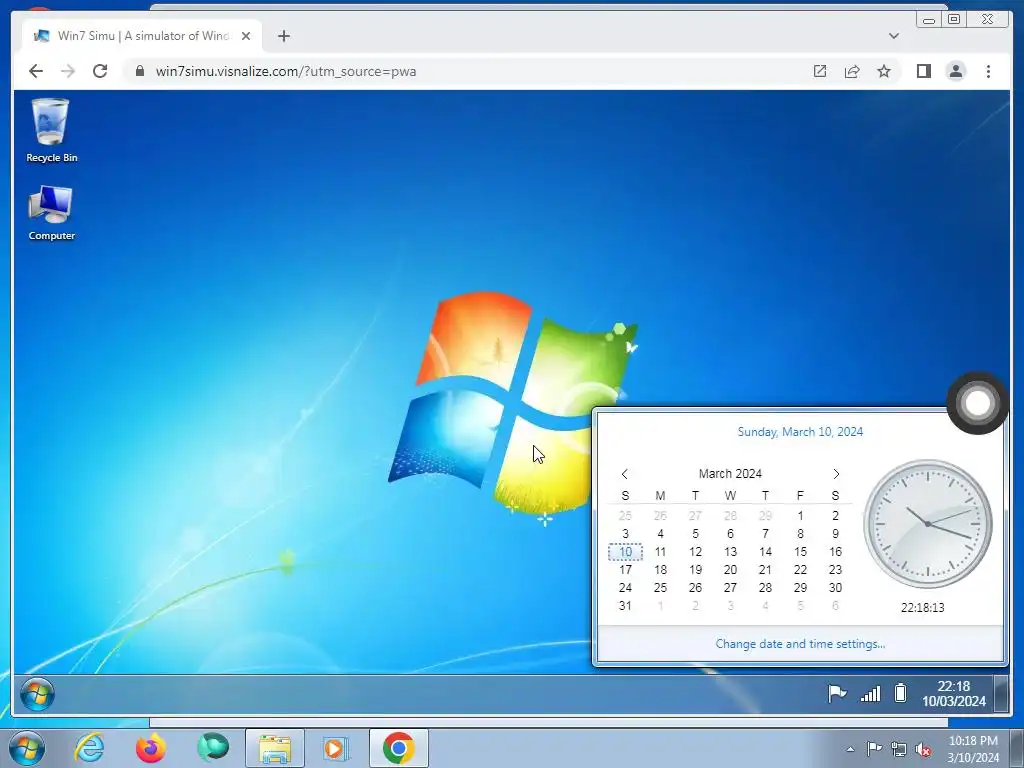Select March 1 in the calendar
Screen dimensions: 1024x768
[x=800, y=516]
